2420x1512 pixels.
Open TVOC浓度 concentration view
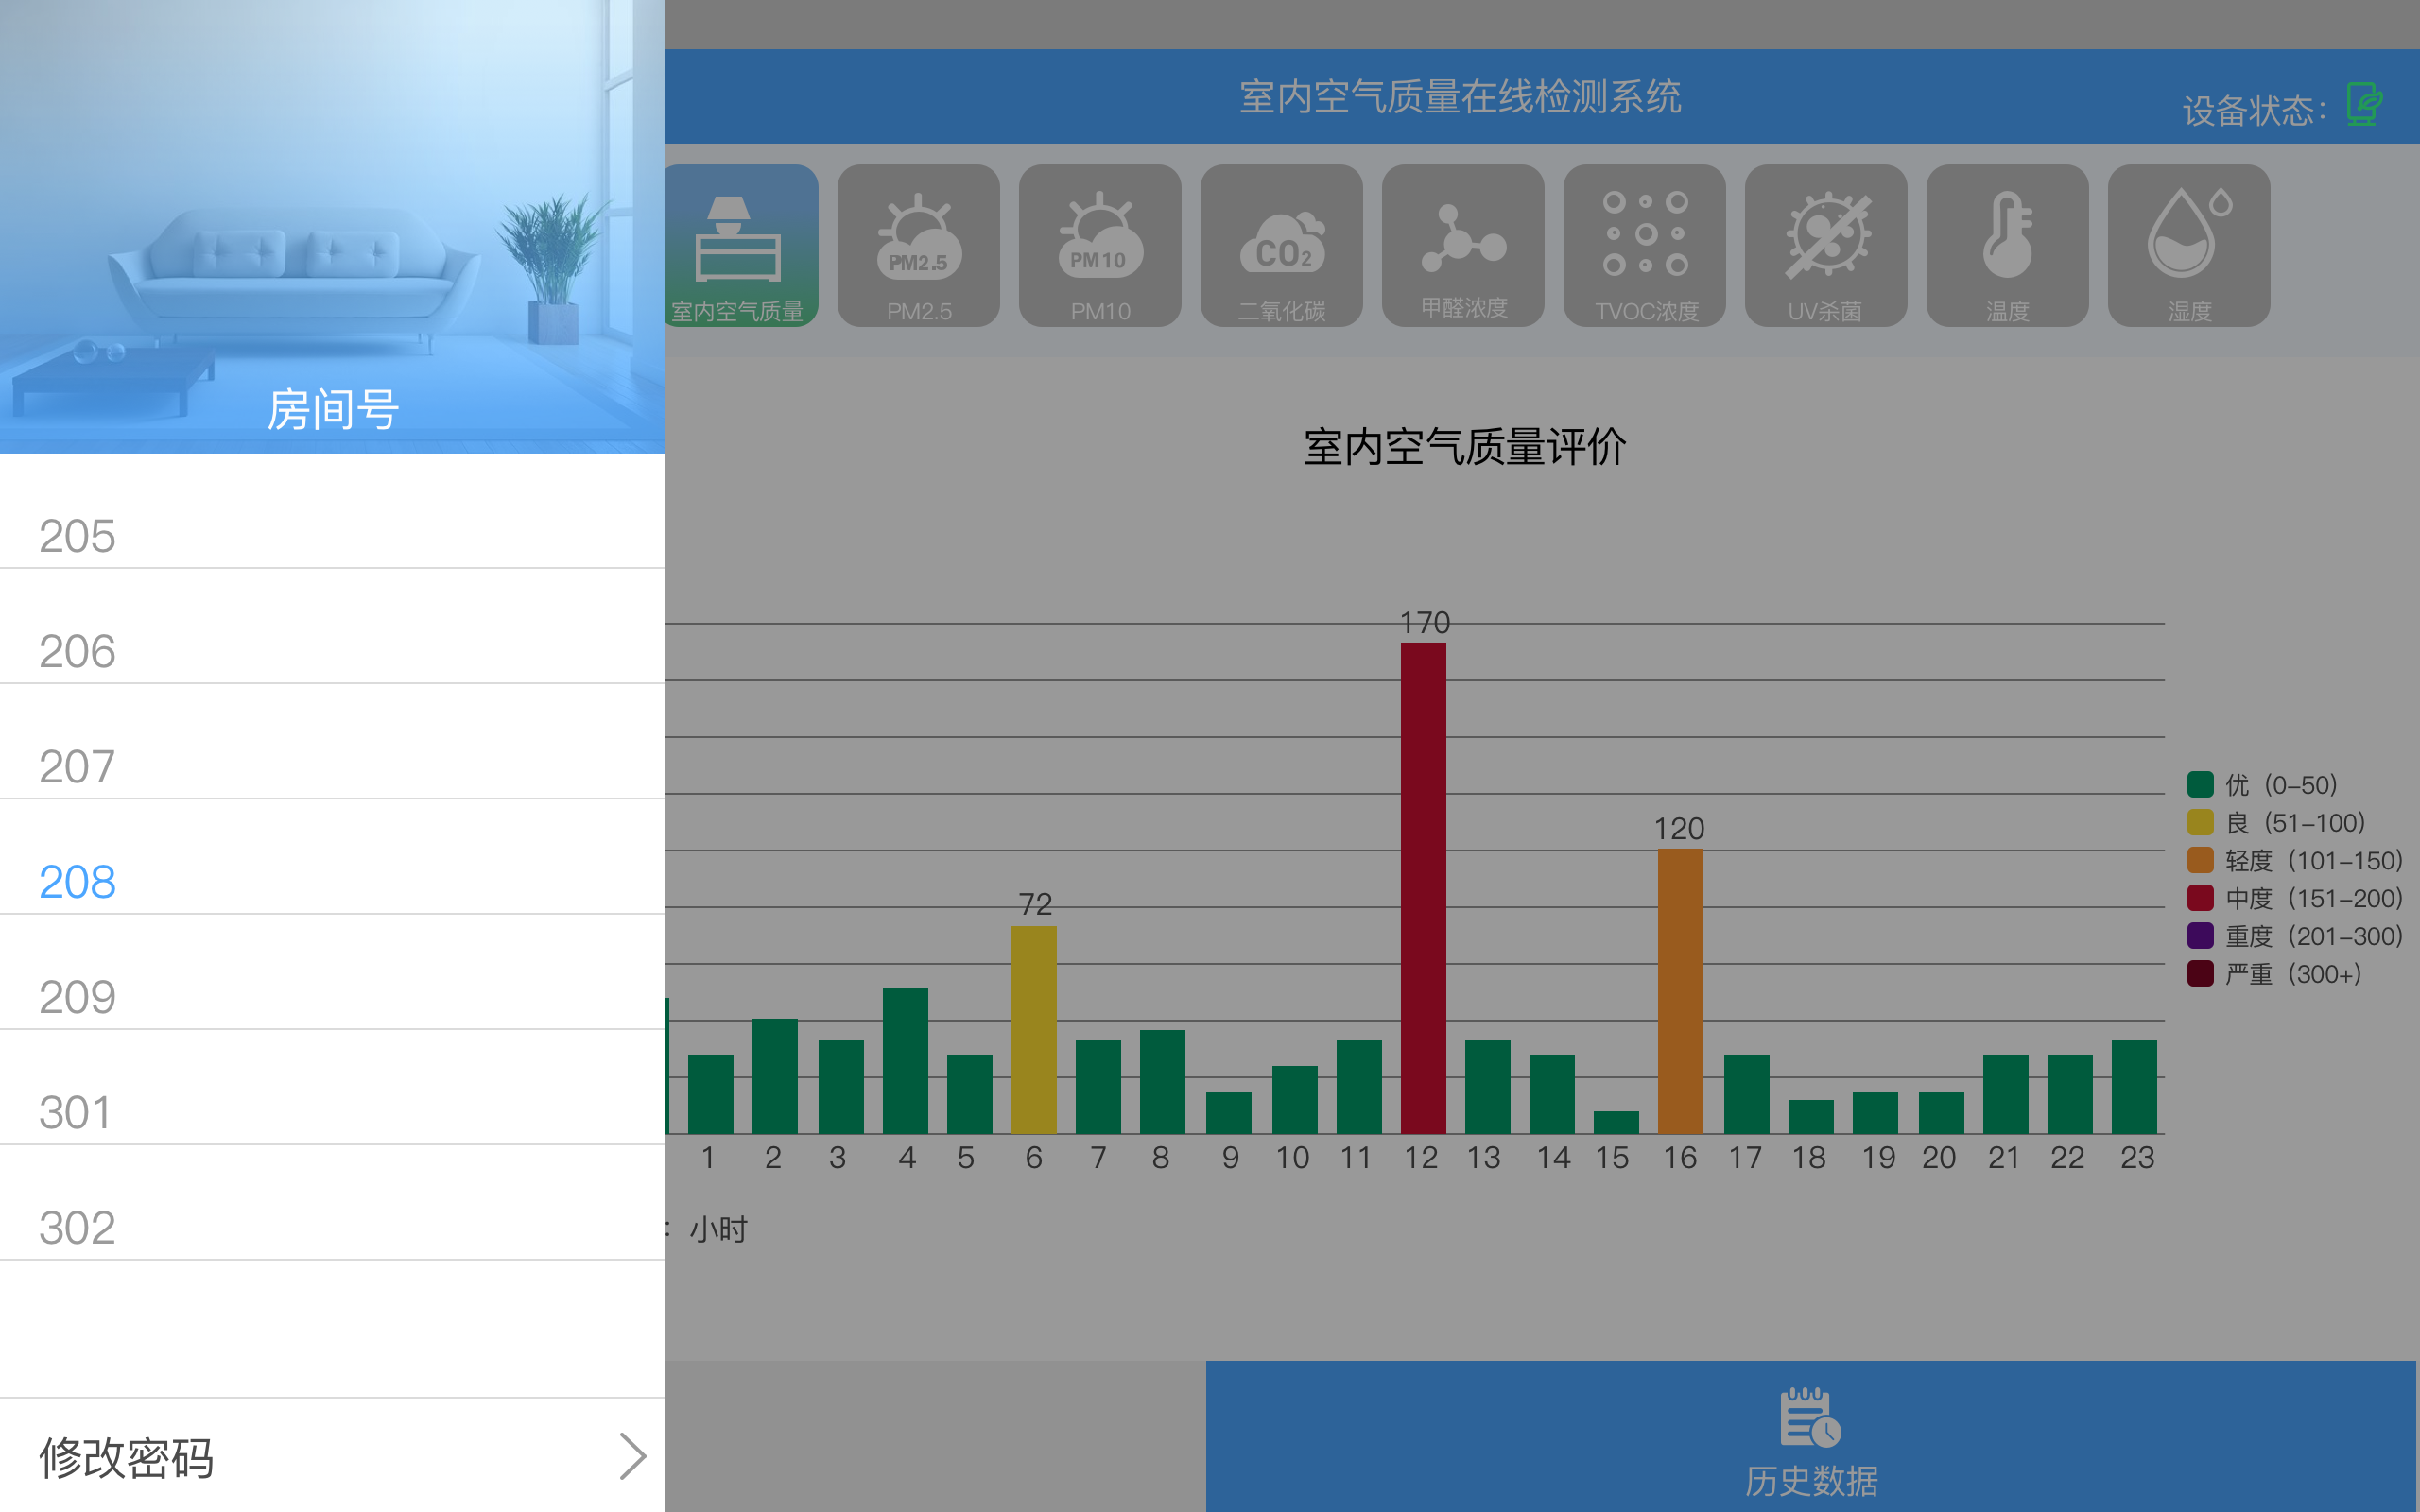(x=1644, y=245)
